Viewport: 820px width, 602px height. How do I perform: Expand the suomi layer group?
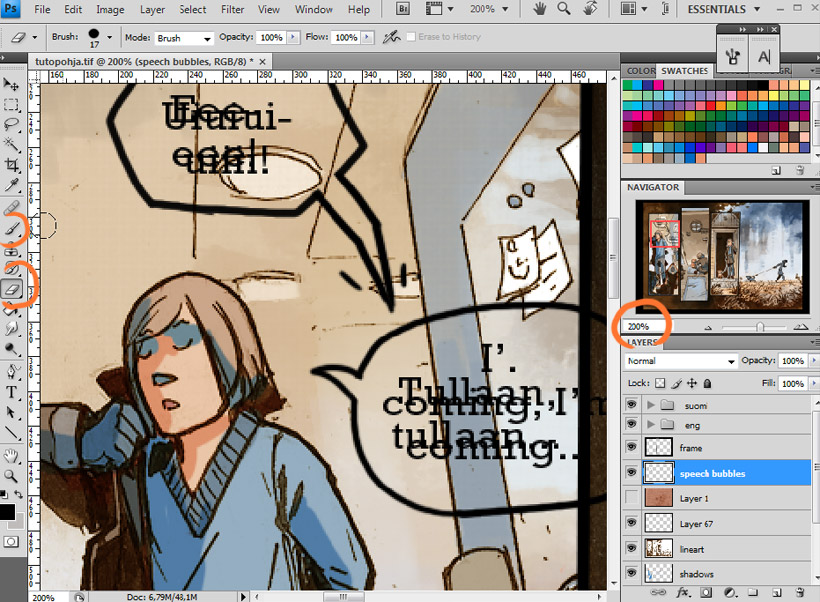tap(653, 405)
